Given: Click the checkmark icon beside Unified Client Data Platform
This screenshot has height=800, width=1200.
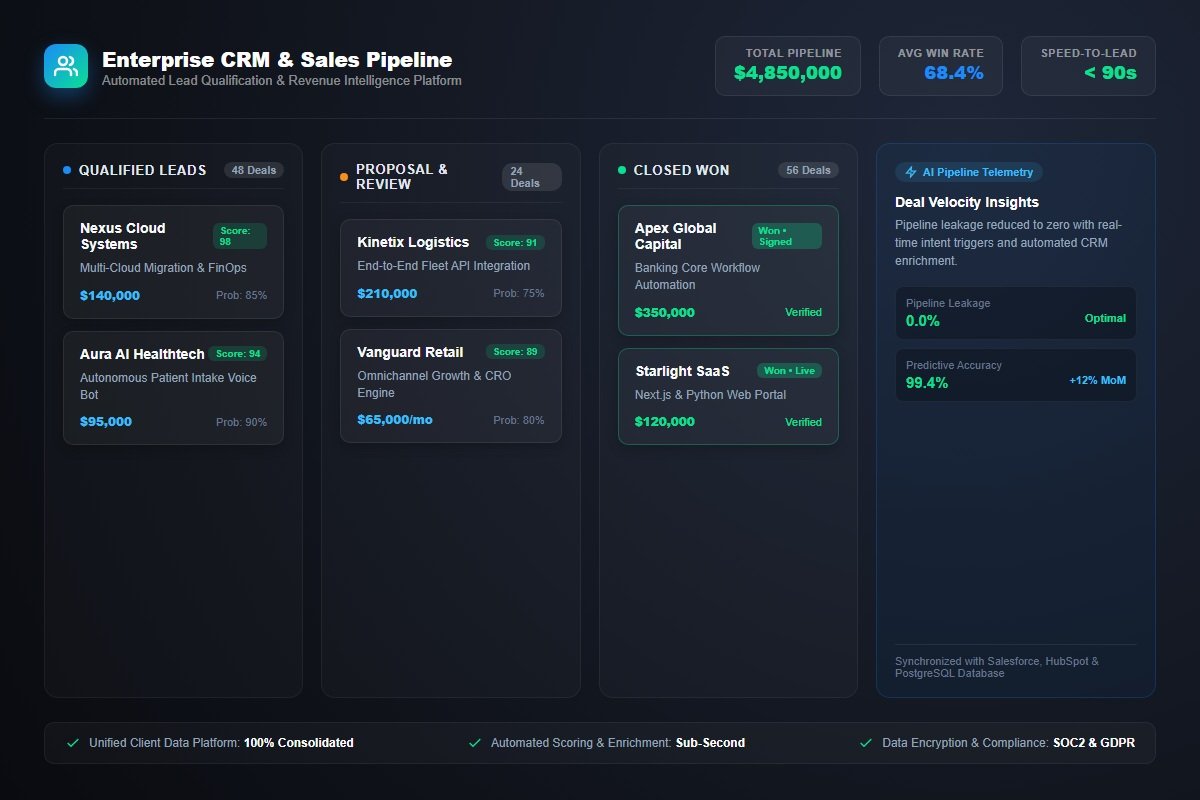Looking at the screenshot, I should tap(73, 743).
